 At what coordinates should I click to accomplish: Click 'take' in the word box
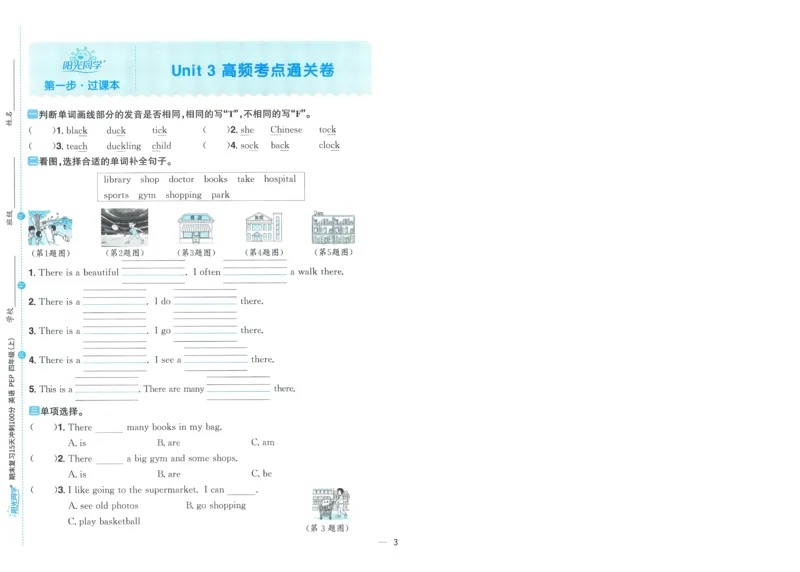(x=245, y=179)
